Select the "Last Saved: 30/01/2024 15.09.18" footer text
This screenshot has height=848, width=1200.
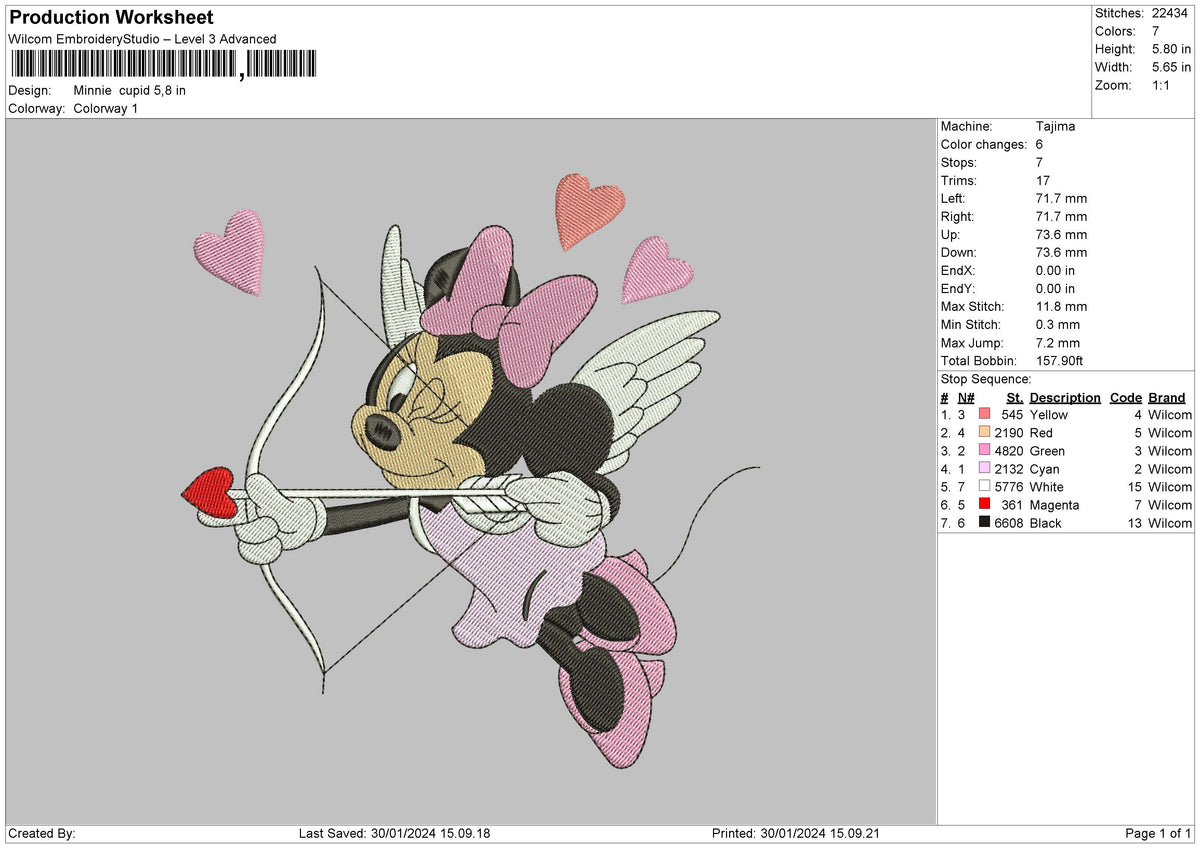click(394, 834)
